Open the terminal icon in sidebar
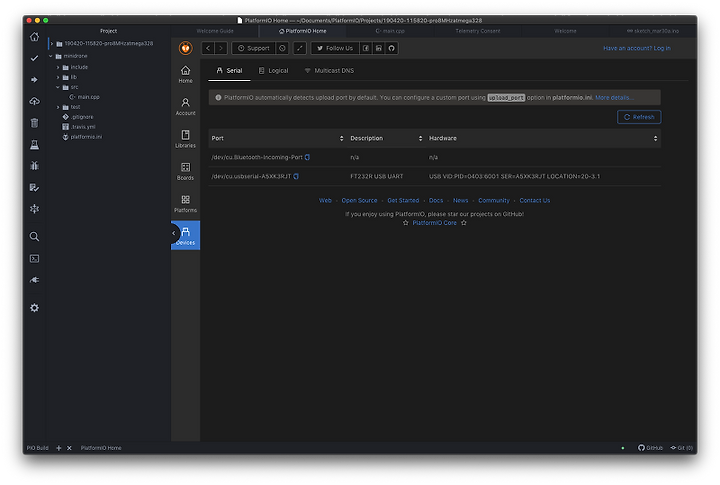The width and height of the screenshot is (720, 485). pos(34,259)
